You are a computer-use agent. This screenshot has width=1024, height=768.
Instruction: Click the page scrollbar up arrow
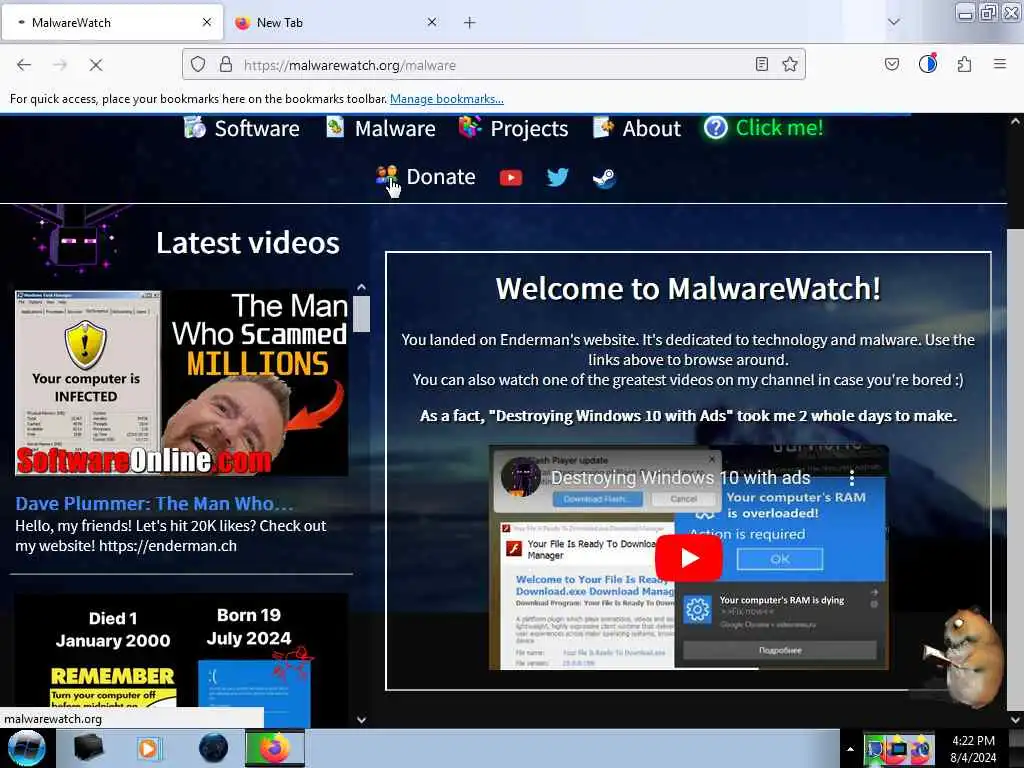[1016, 121]
